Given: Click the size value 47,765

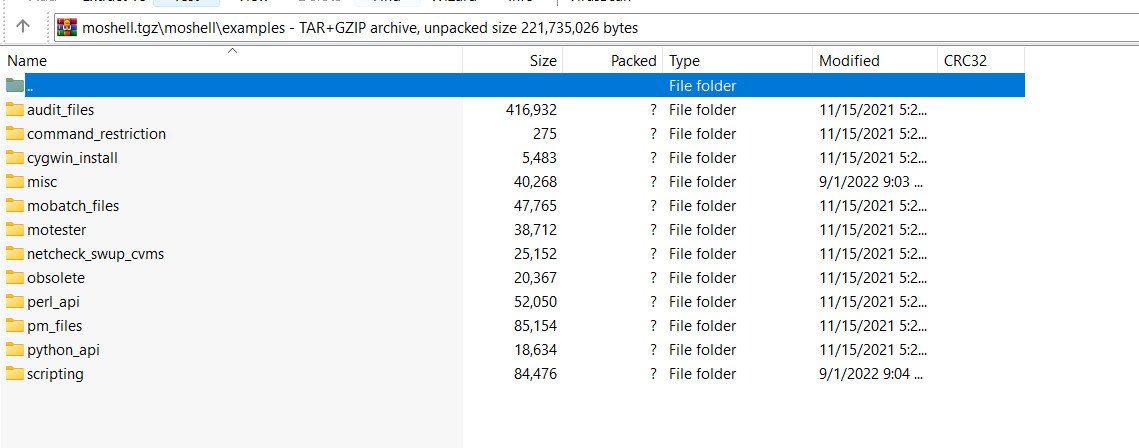Looking at the screenshot, I should pyautogui.click(x=535, y=206).
